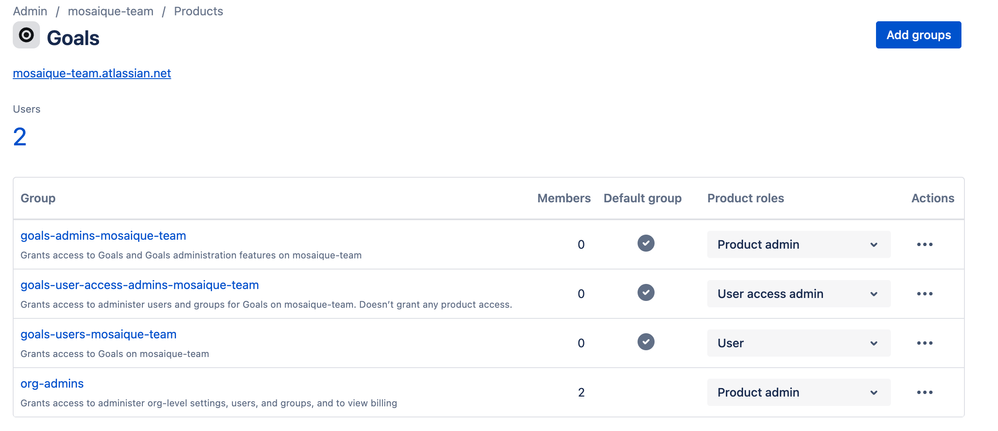Image resolution: width=998 pixels, height=431 pixels.
Task: Click member count 0 for goals-user-access-admins-mosaique-team
Action: [581, 293]
